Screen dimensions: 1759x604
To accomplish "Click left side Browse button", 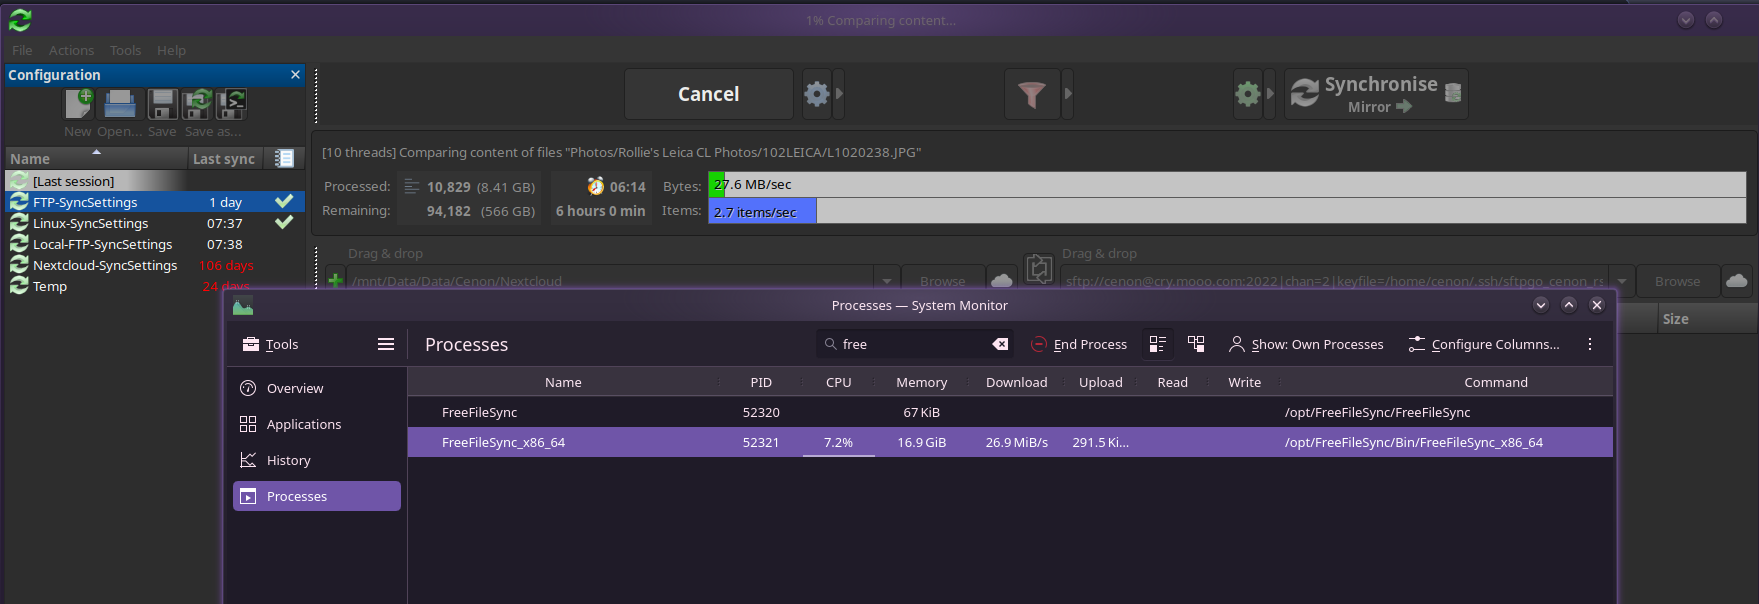I will [942, 281].
